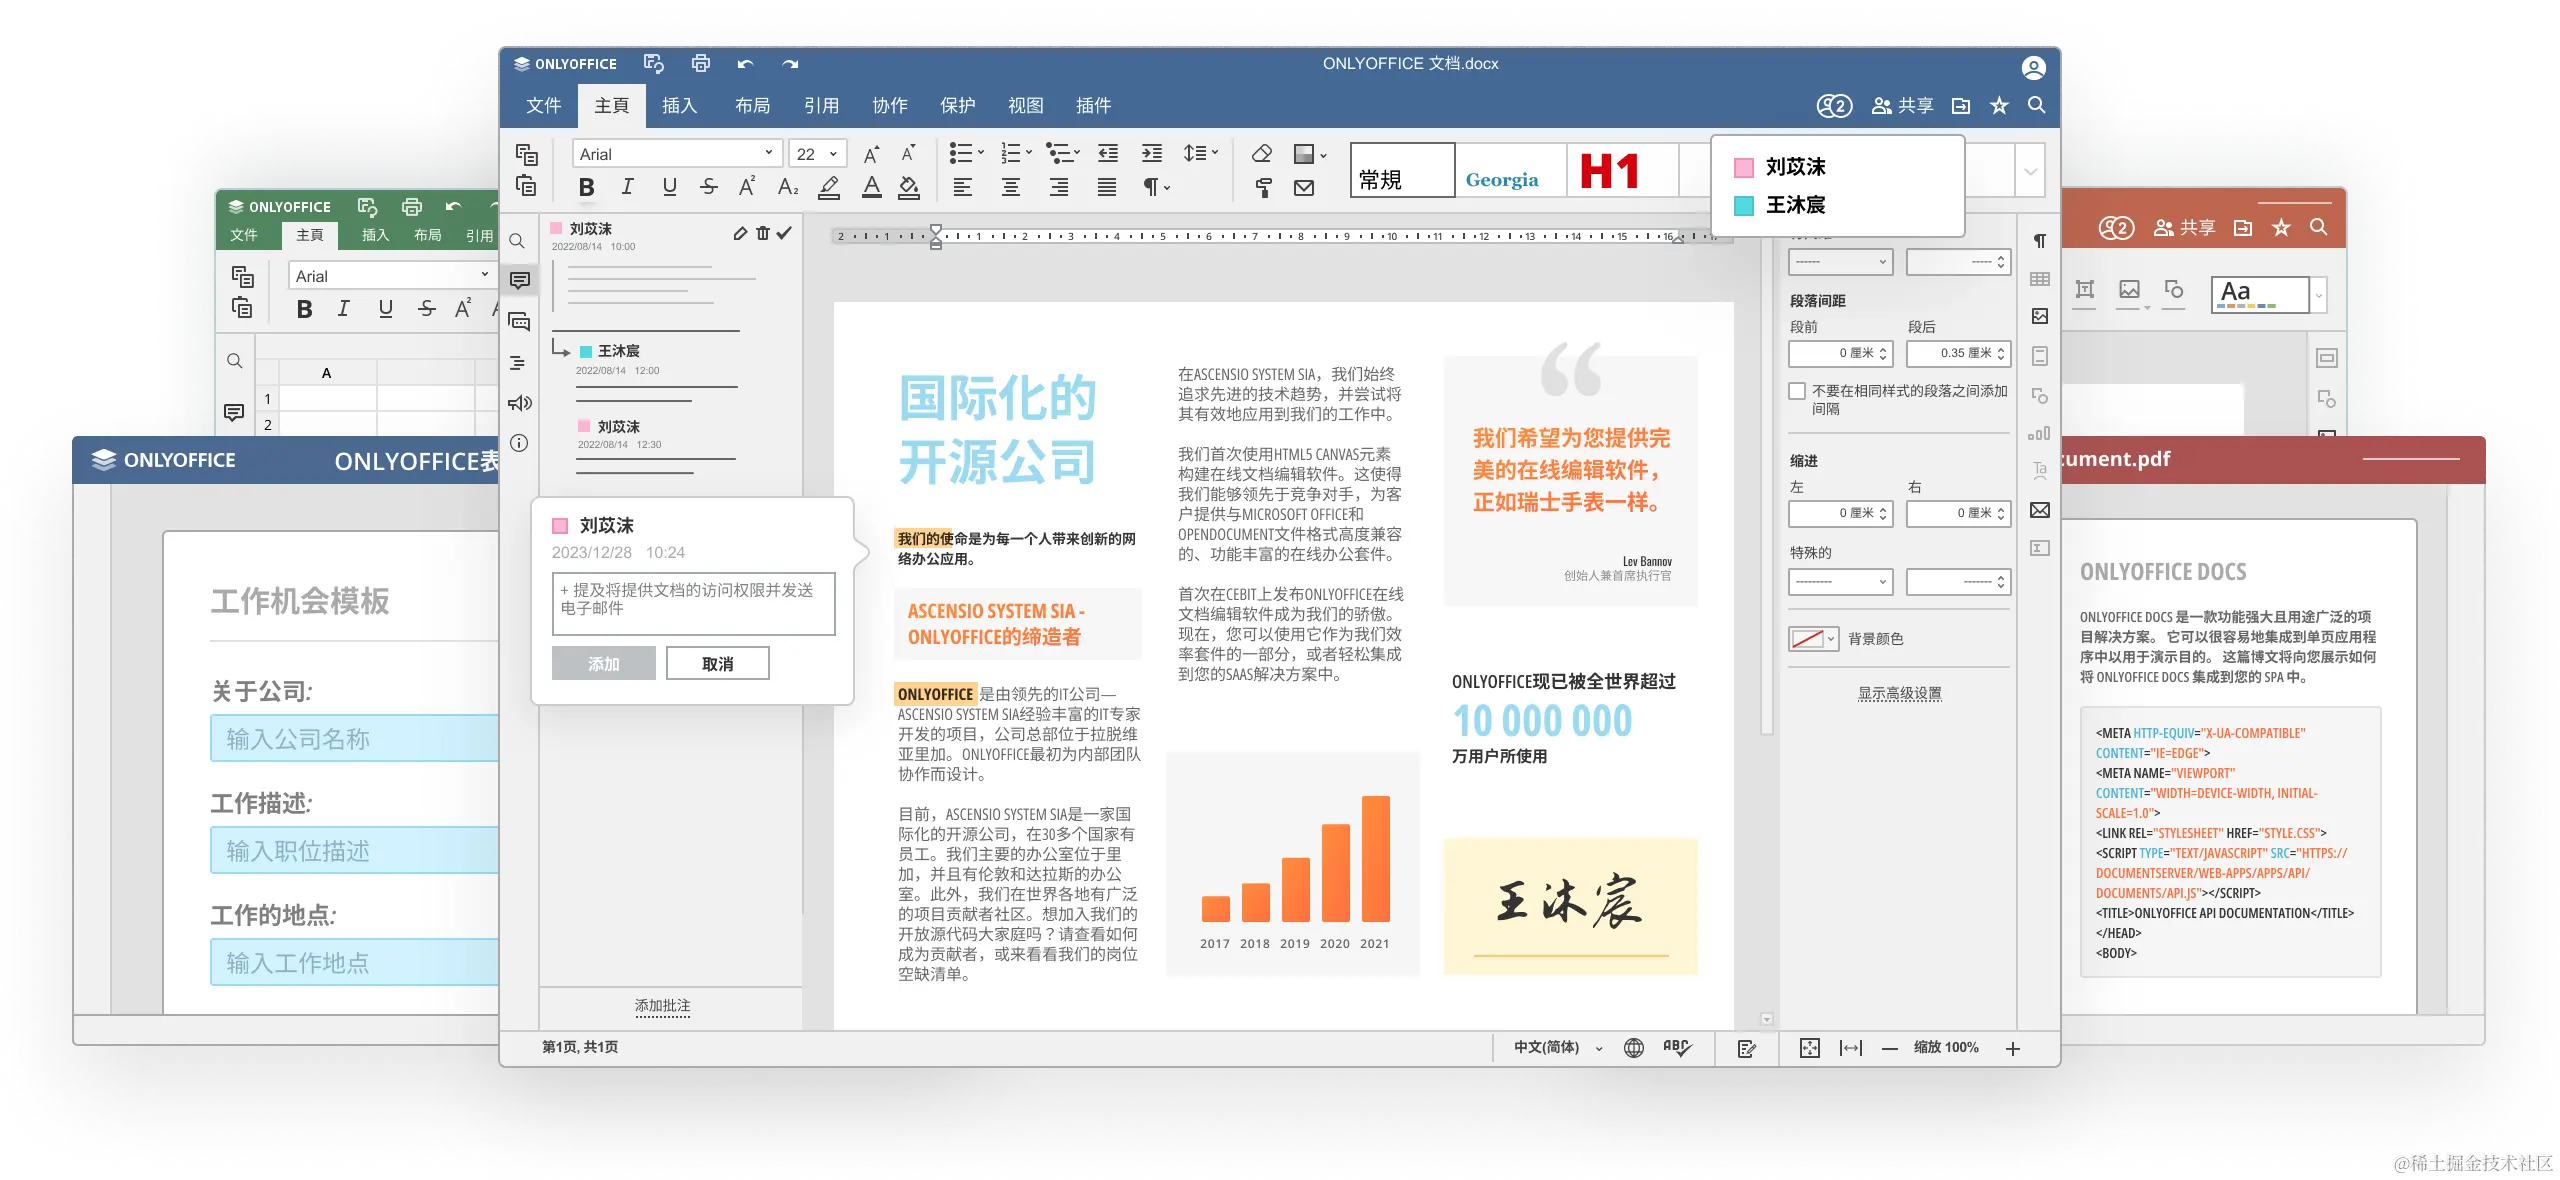2560x1180 pixels.
Task: Click the Bold formatting icon
Action: click(x=587, y=187)
